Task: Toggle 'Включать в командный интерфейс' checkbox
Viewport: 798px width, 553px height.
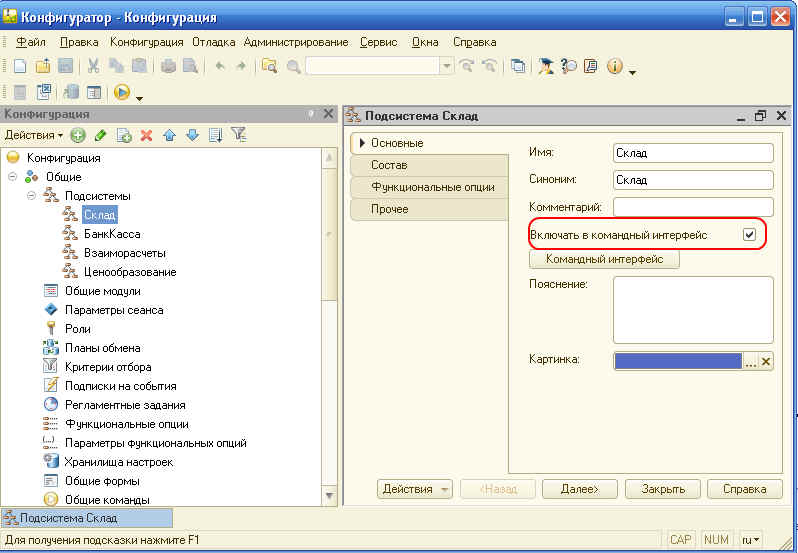Action: (x=749, y=235)
